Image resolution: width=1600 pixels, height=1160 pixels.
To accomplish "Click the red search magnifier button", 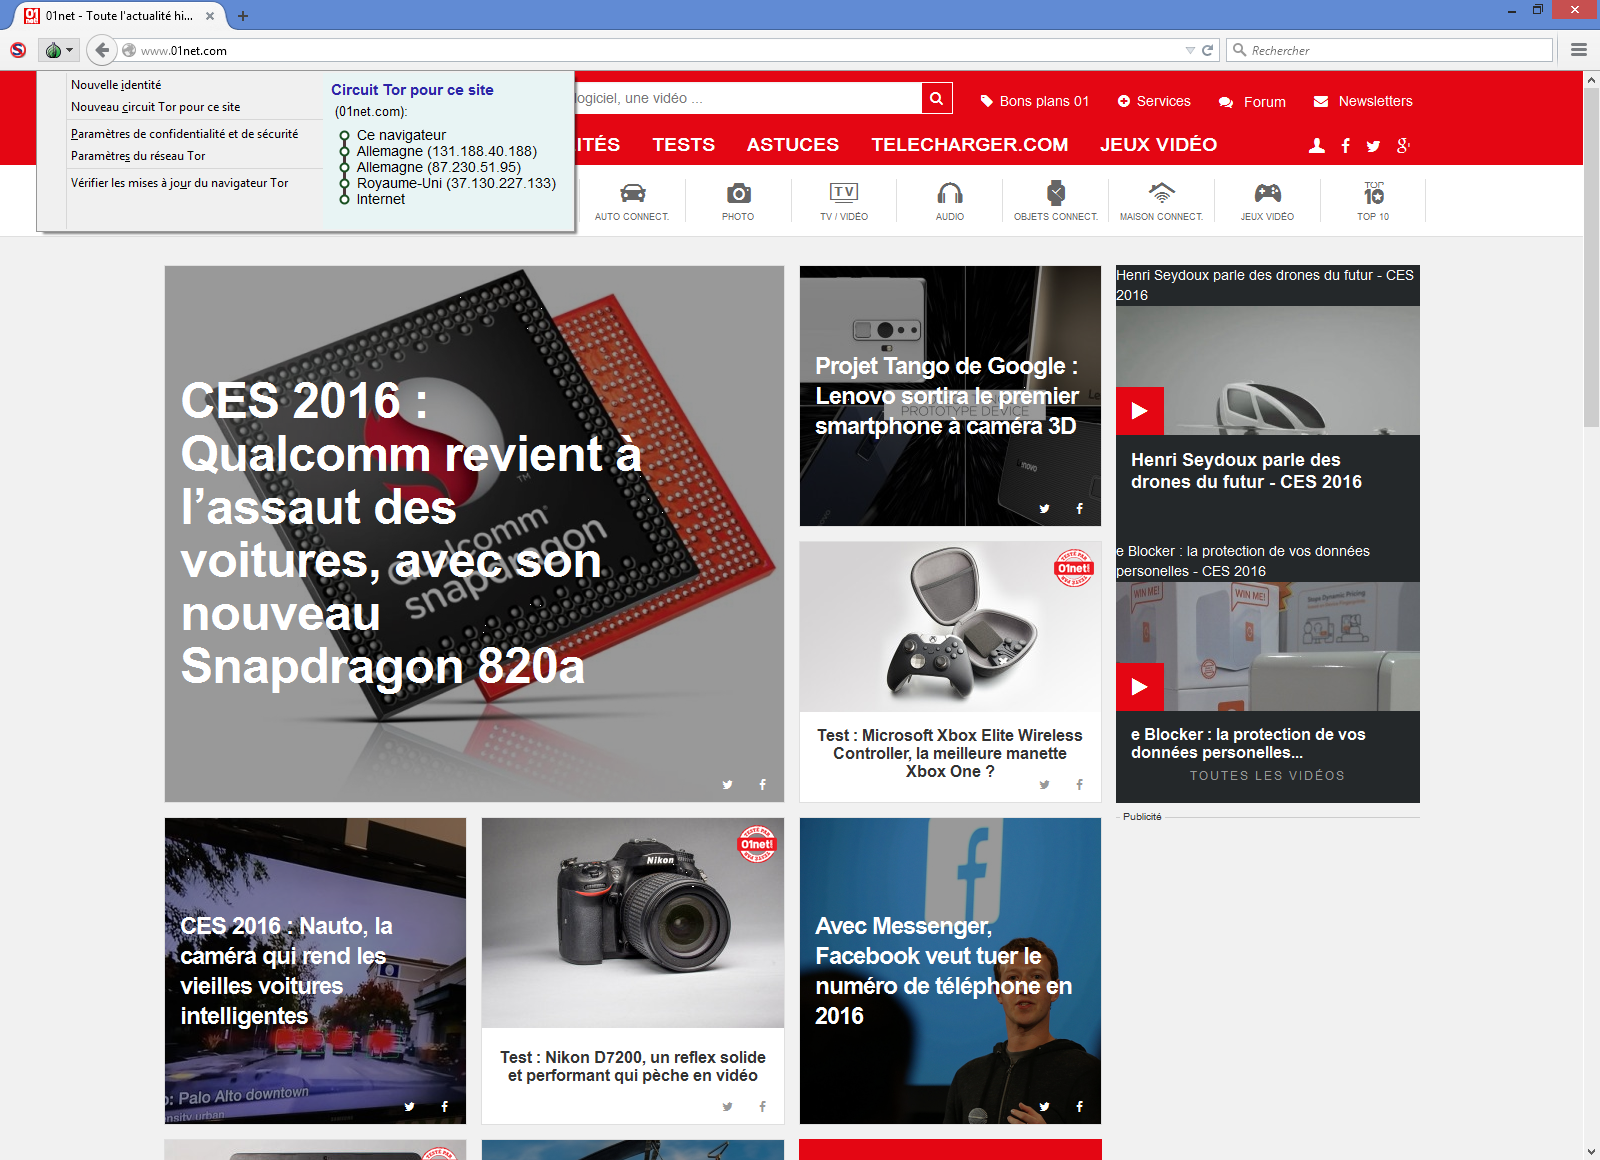I will (936, 98).
